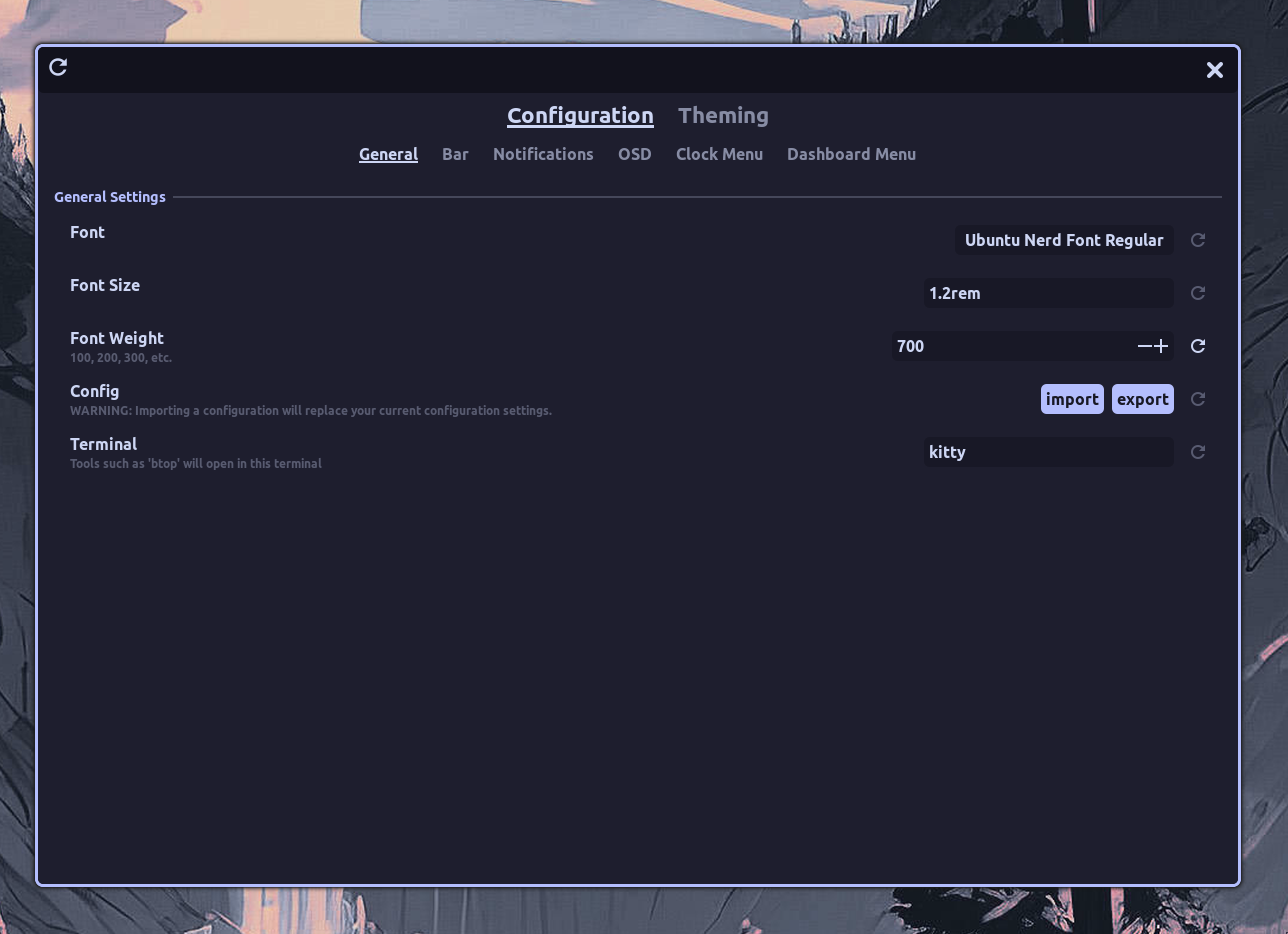Reset the Font setting to default
The width and height of the screenshot is (1288, 934).
pyautogui.click(x=1197, y=240)
